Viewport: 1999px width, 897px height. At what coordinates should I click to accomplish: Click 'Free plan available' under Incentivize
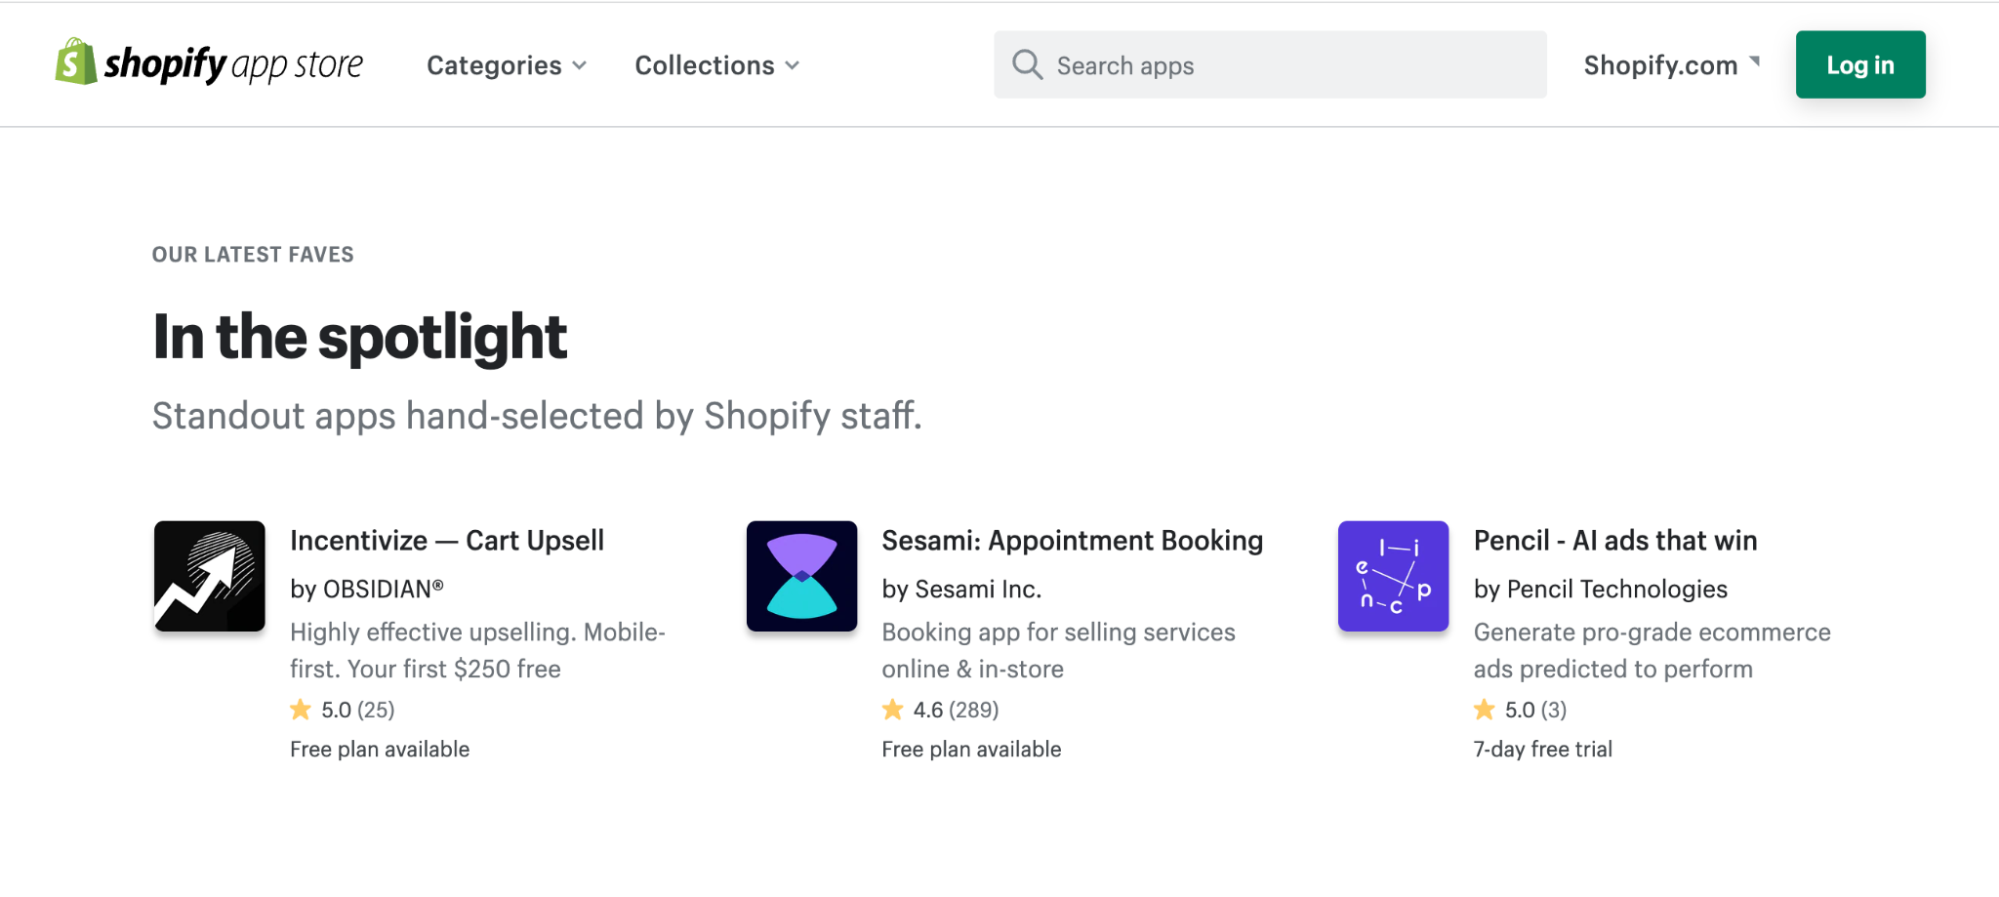pyautogui.click(x=380, y=749)
